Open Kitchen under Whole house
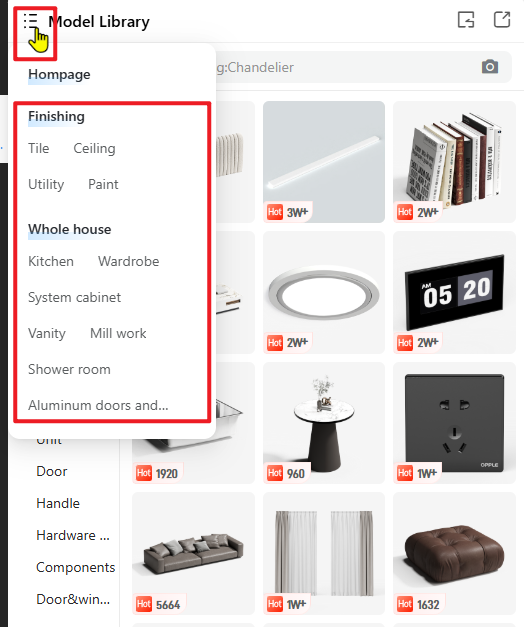524x627 pixels. point(51,262)
